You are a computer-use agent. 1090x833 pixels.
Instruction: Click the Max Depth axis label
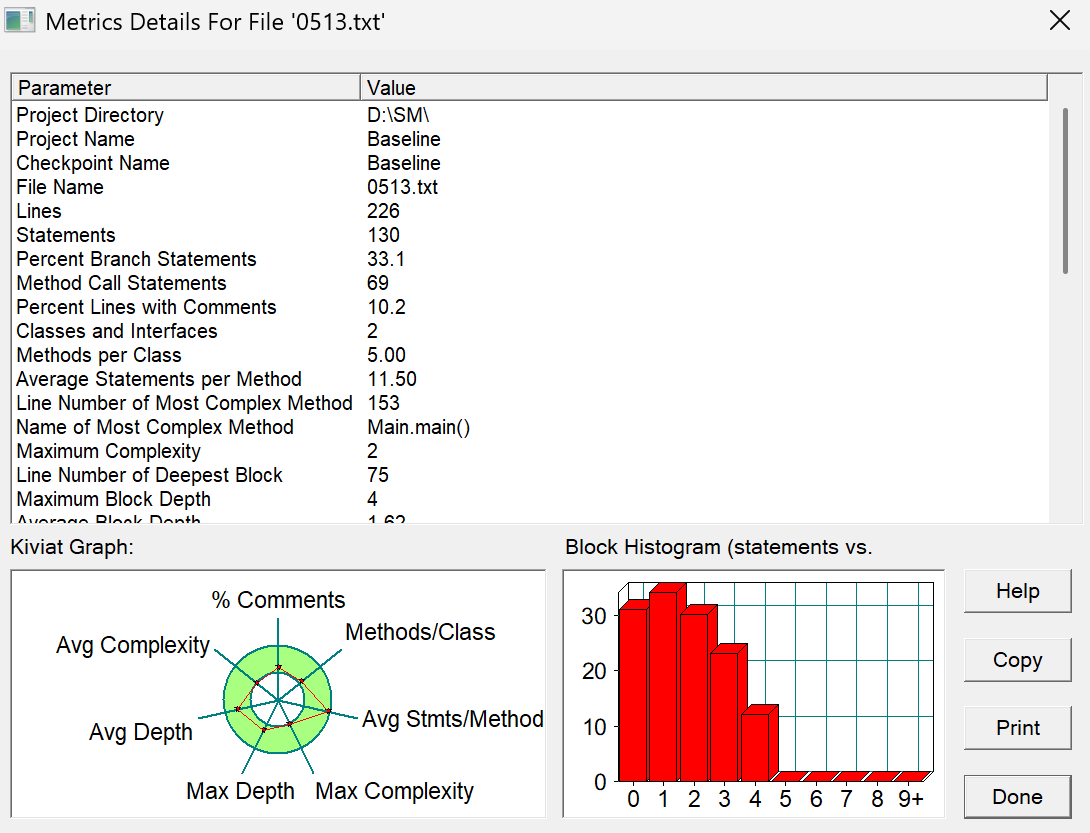click(240, 791)
